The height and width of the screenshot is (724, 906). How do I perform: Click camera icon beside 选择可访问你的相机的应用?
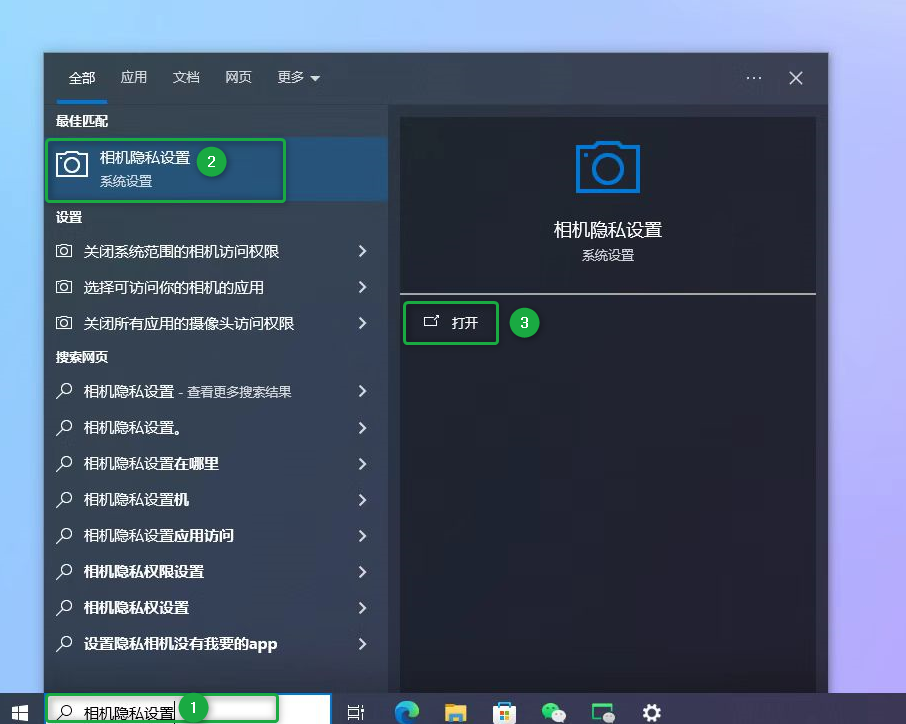[64, 287]
